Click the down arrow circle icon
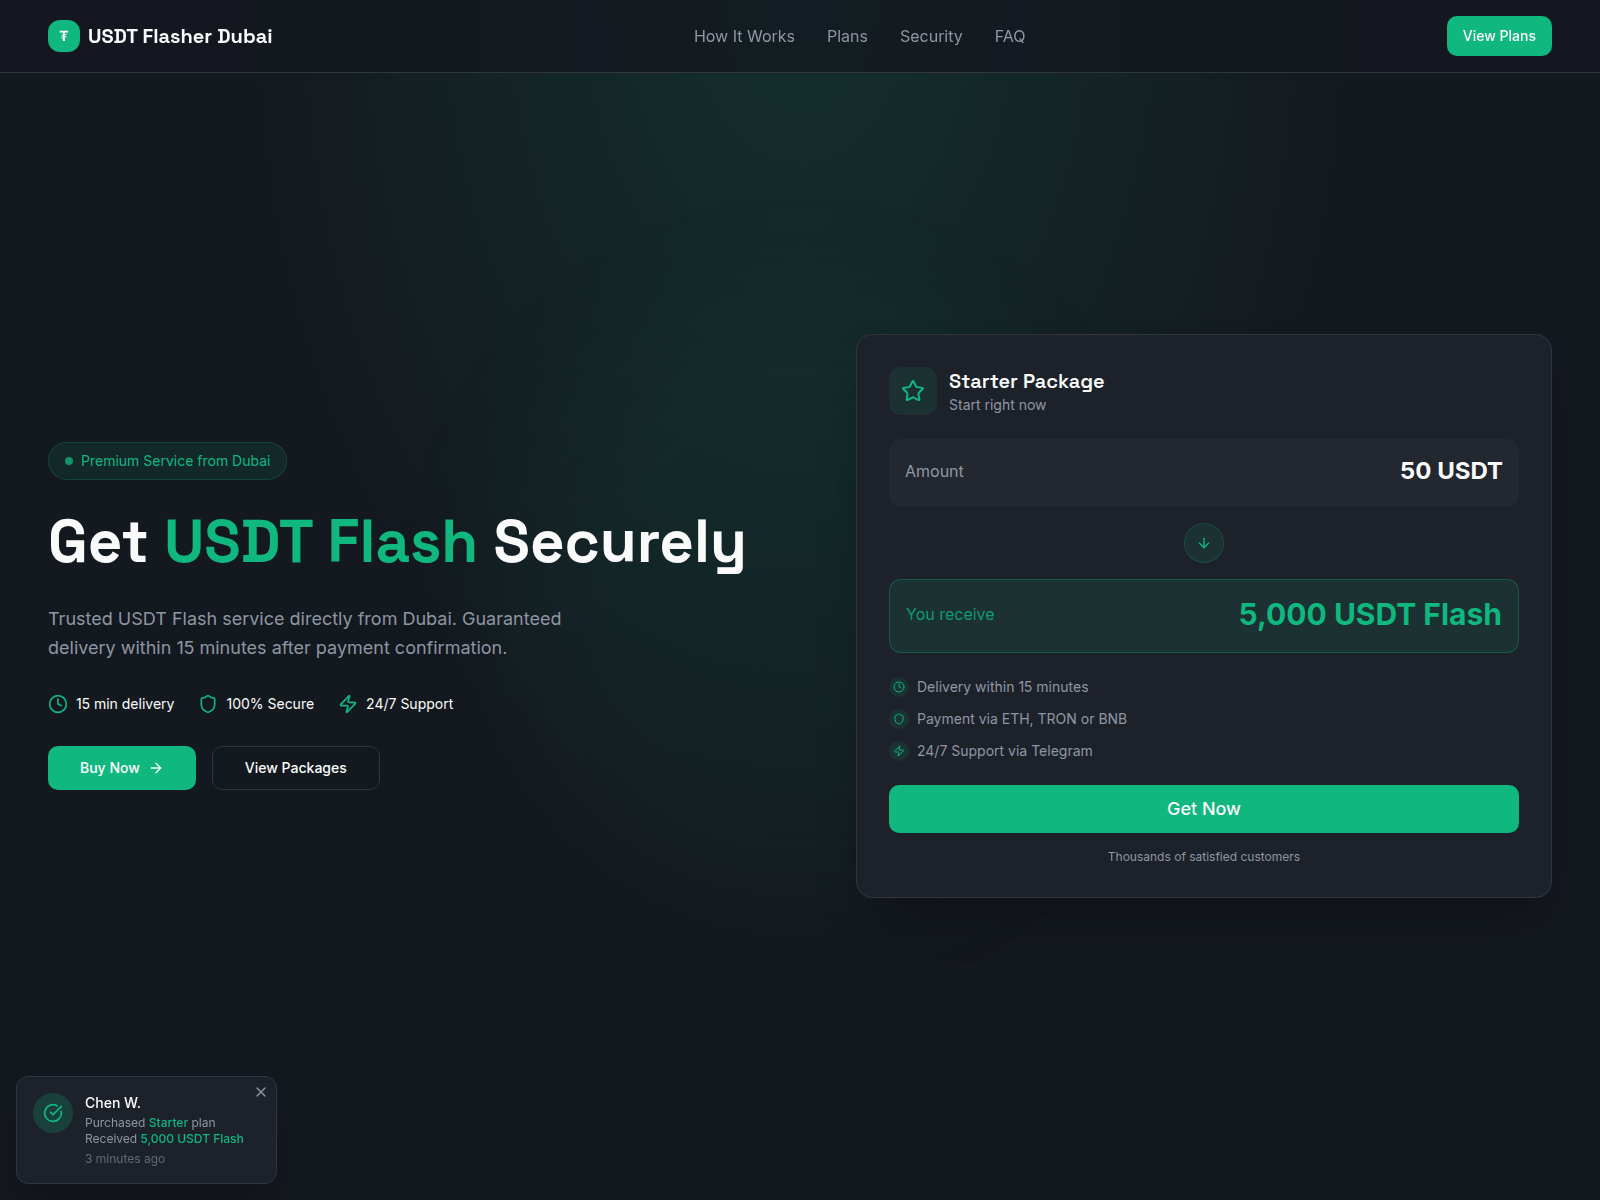1600x1200 pixels. [1204, 543]
